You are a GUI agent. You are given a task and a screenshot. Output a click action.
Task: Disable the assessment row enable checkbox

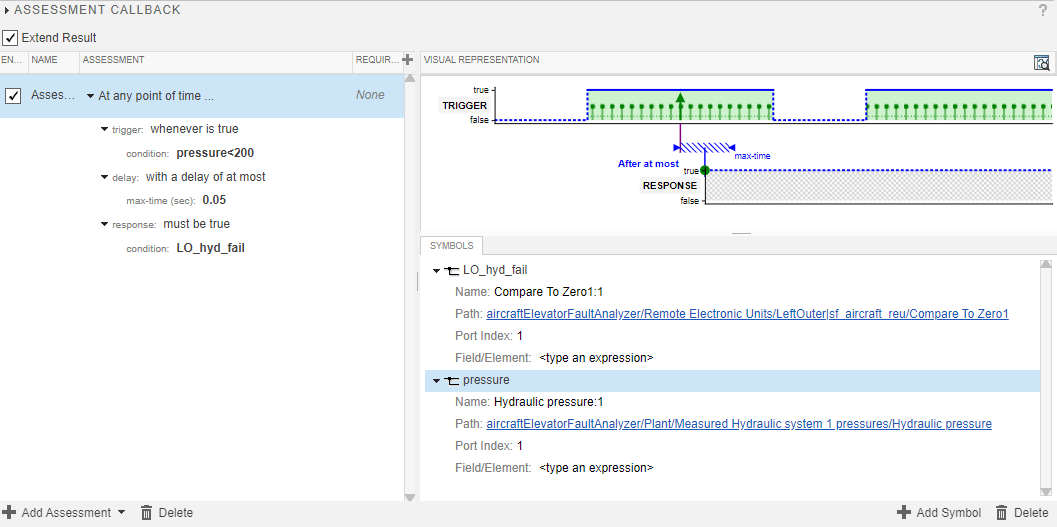point(13,96)
